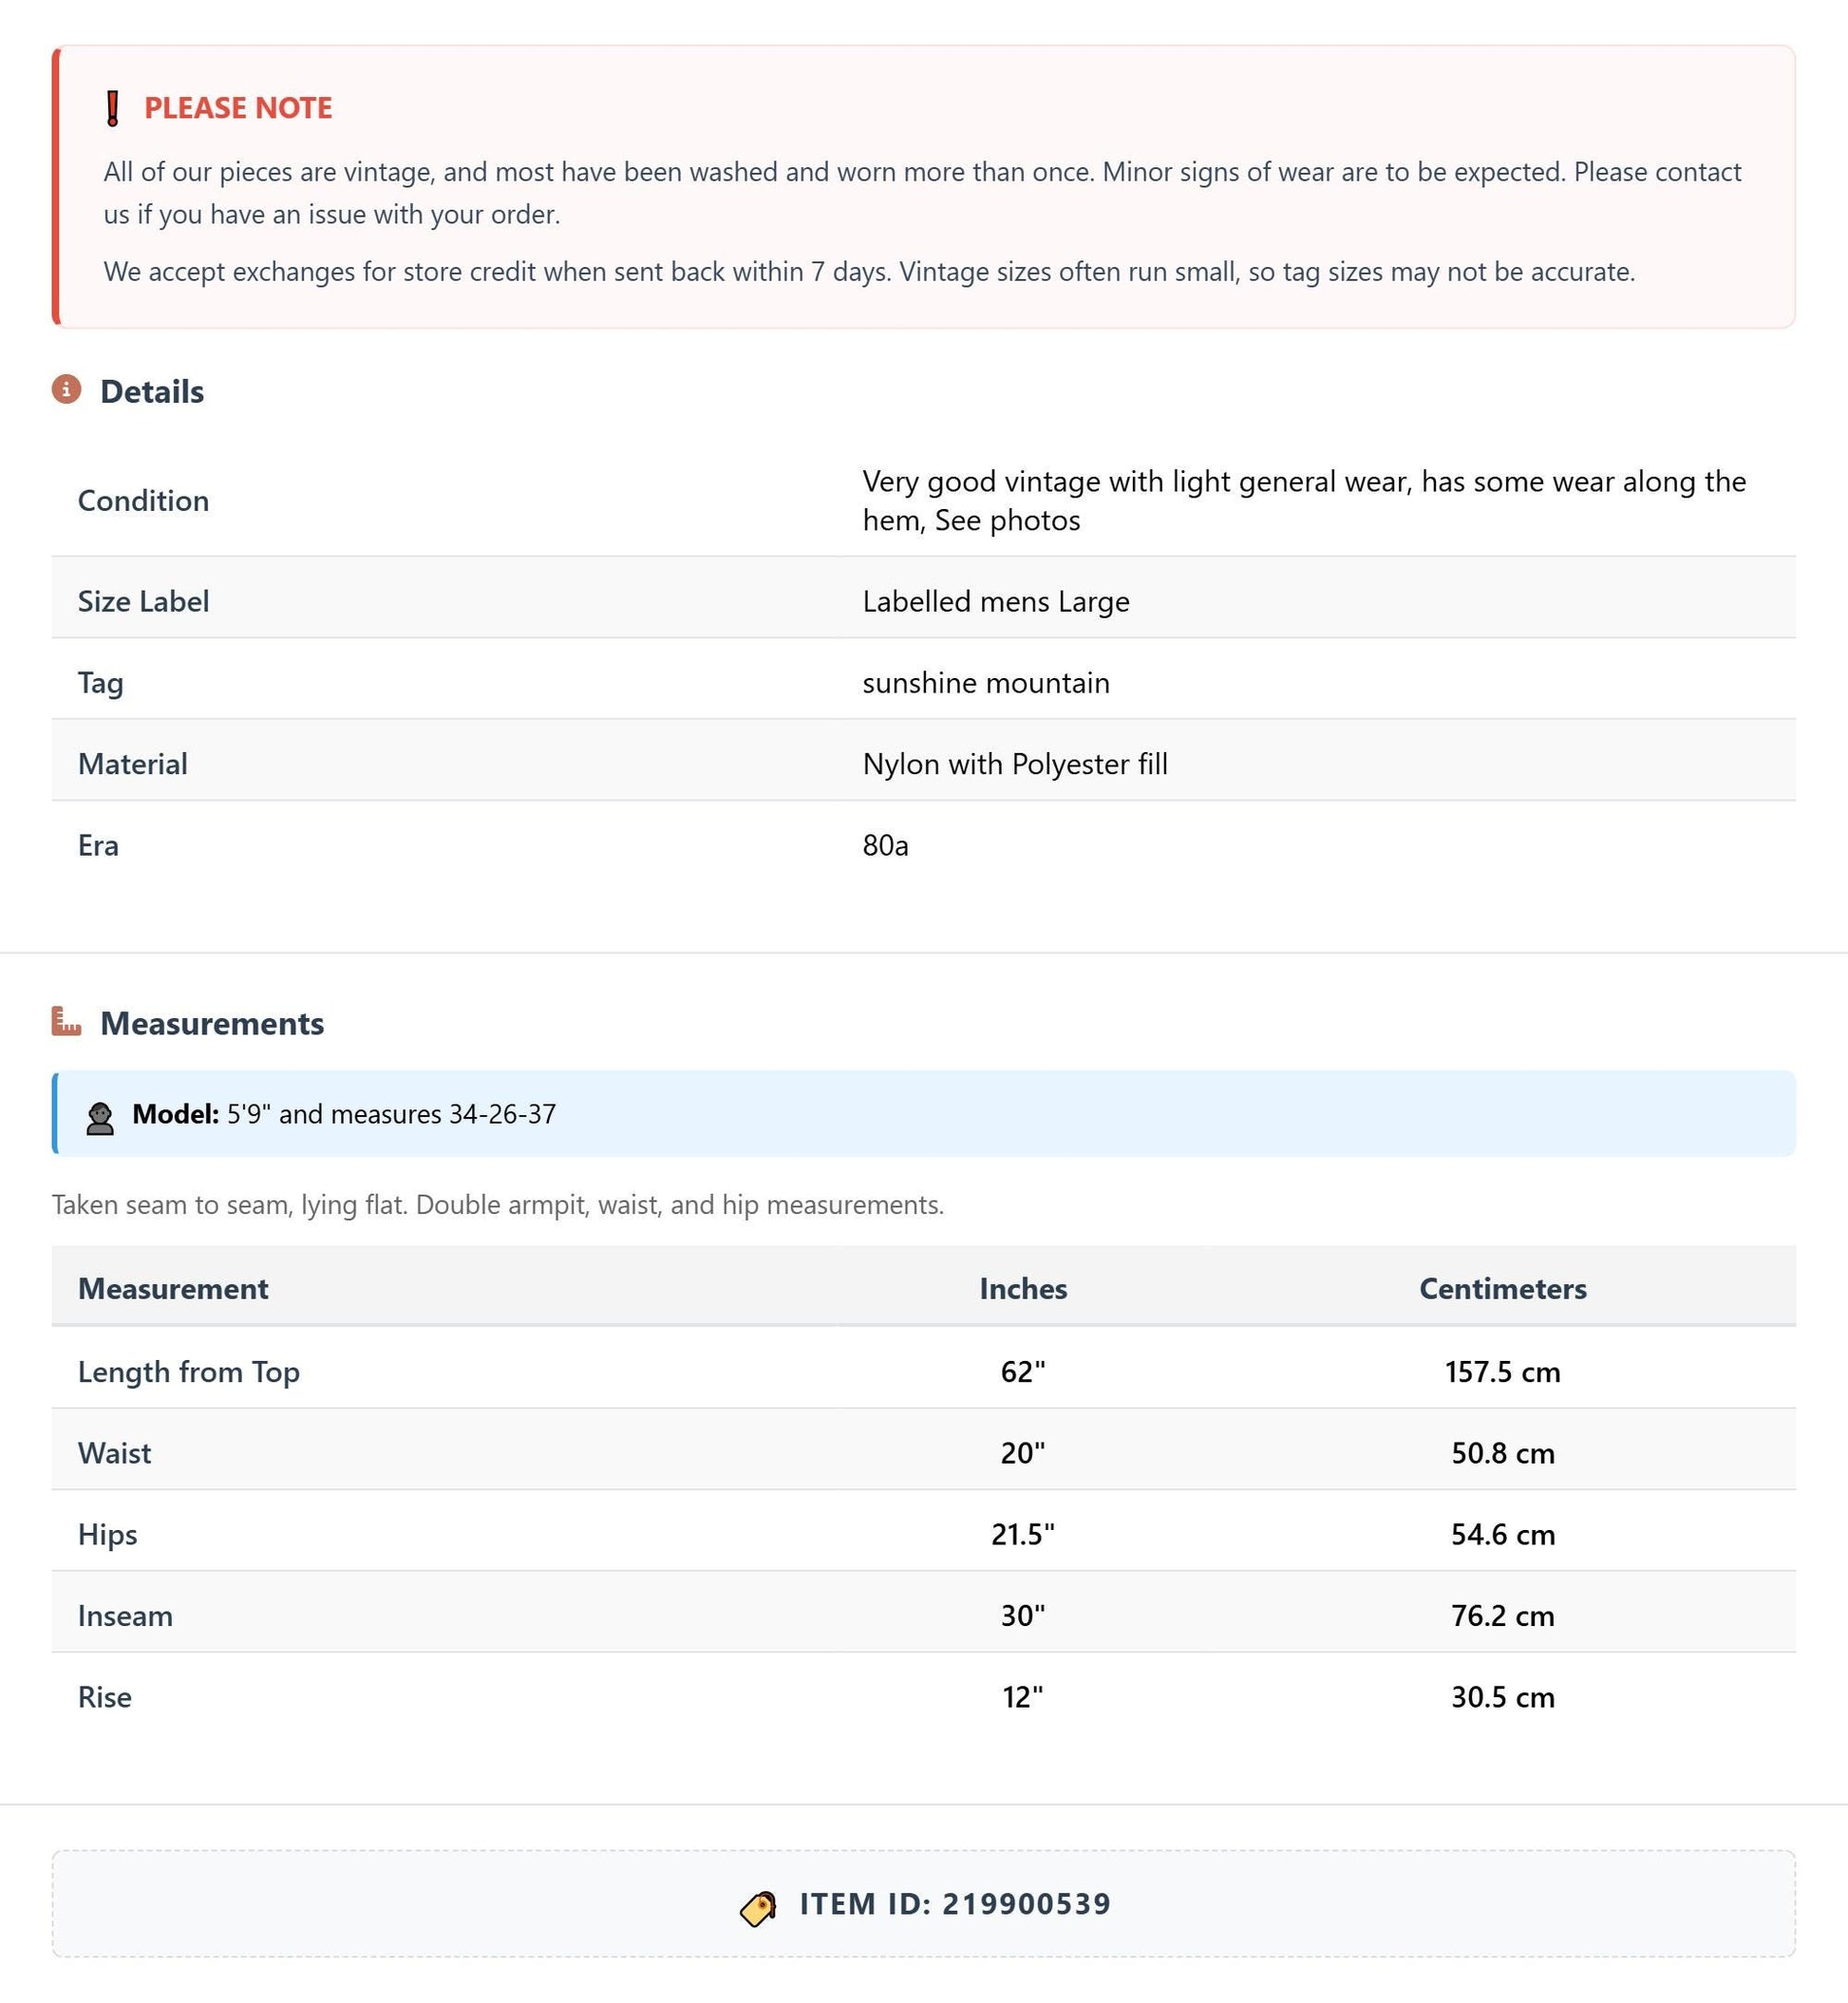This screenshot has height=2003, width=1848.
Task: Click the model person avatar icon
Action: pyautogui.click(x=100, y=1117)
